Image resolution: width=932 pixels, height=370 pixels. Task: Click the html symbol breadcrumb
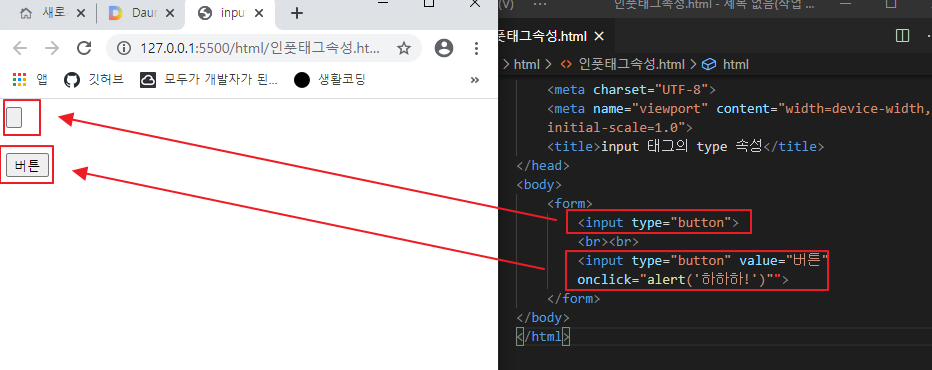725,64
